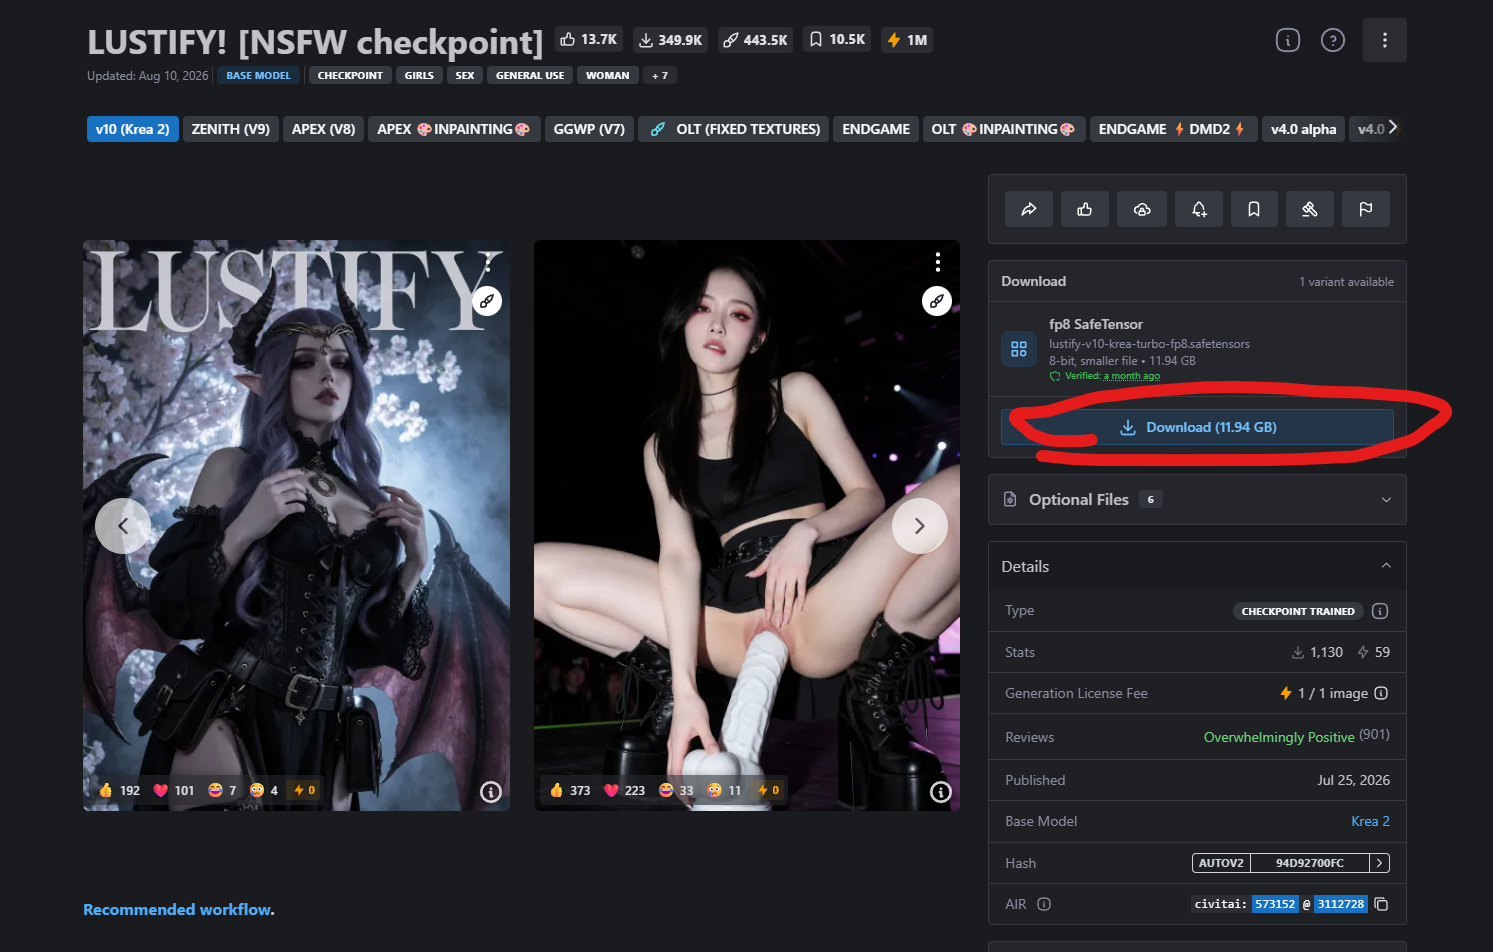The image size is (1493, 952).
Task: Show info for the first image
Action: pos(491,792)
